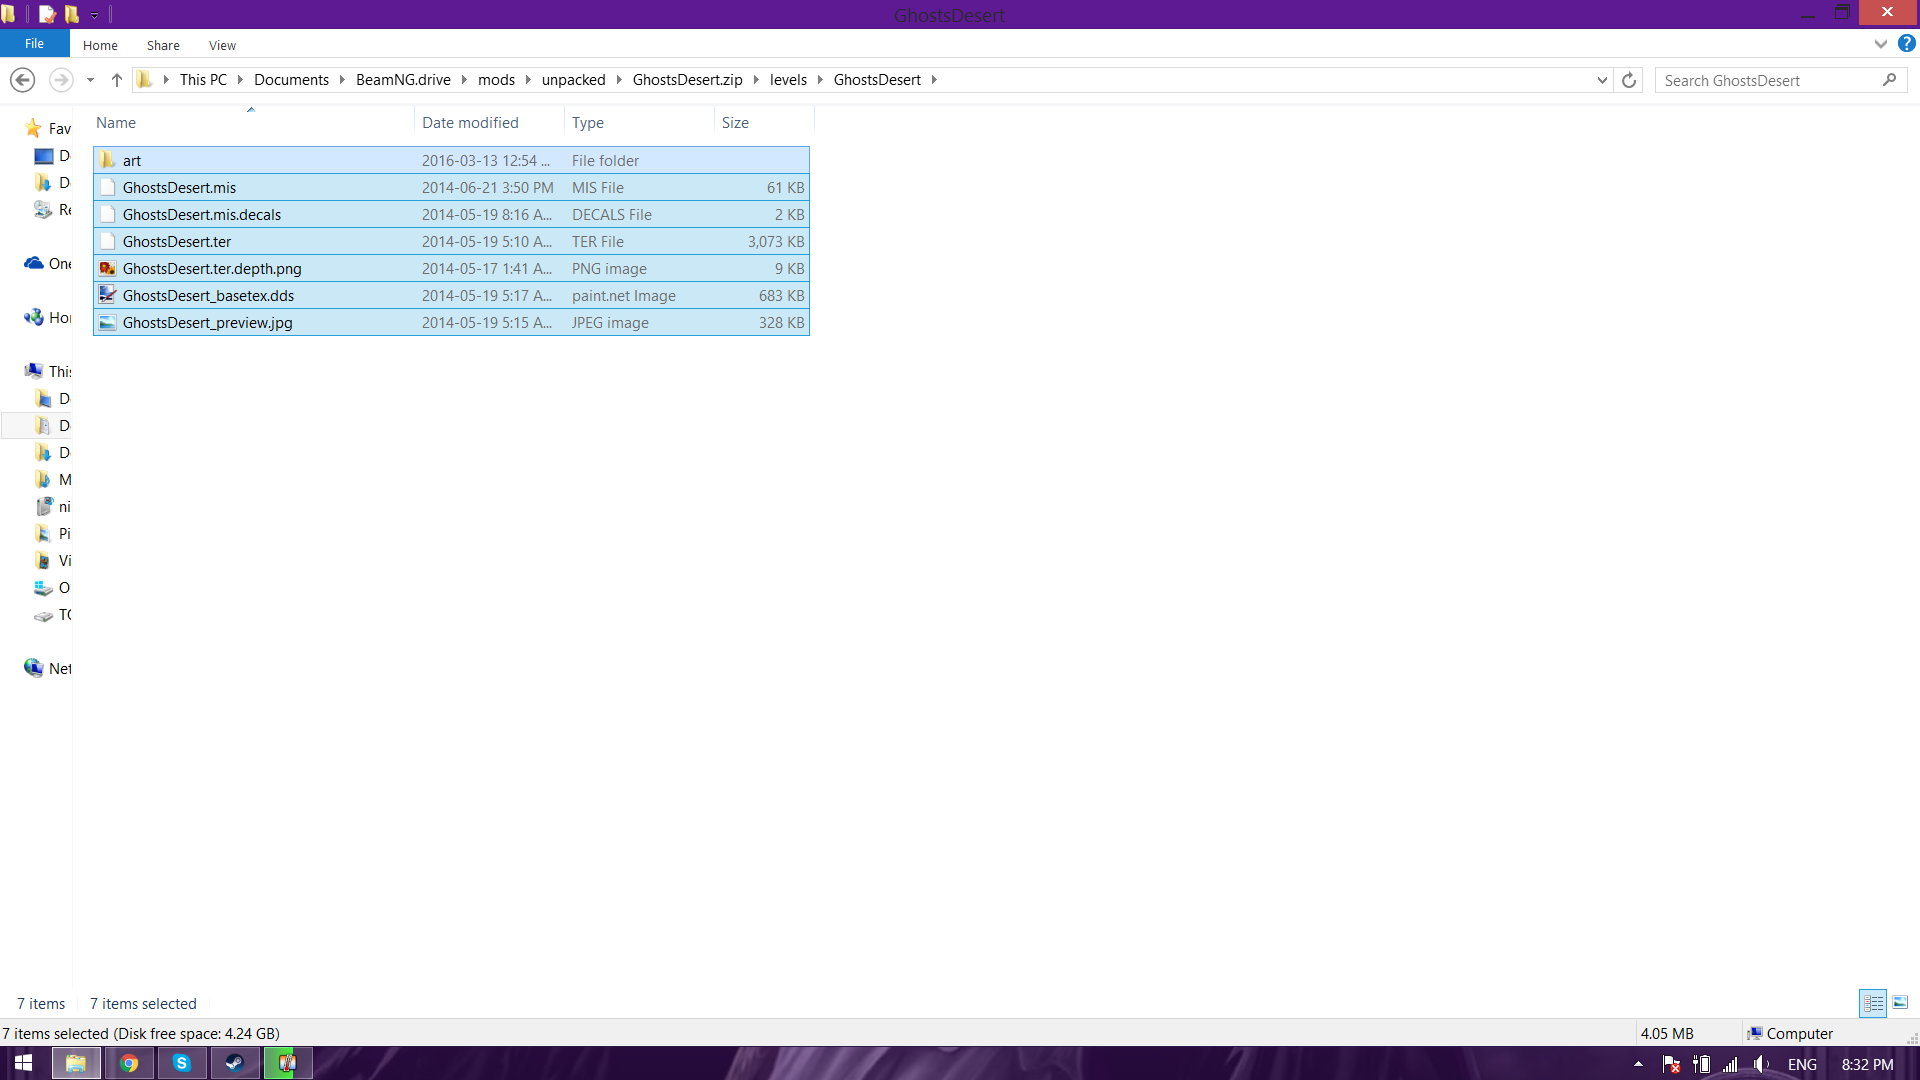Image resolution: width=1920 pixels, height=1080 pixels.
Task: Open the Customize Quick Access Toolbar dropdown
Action: pos(94,15)
